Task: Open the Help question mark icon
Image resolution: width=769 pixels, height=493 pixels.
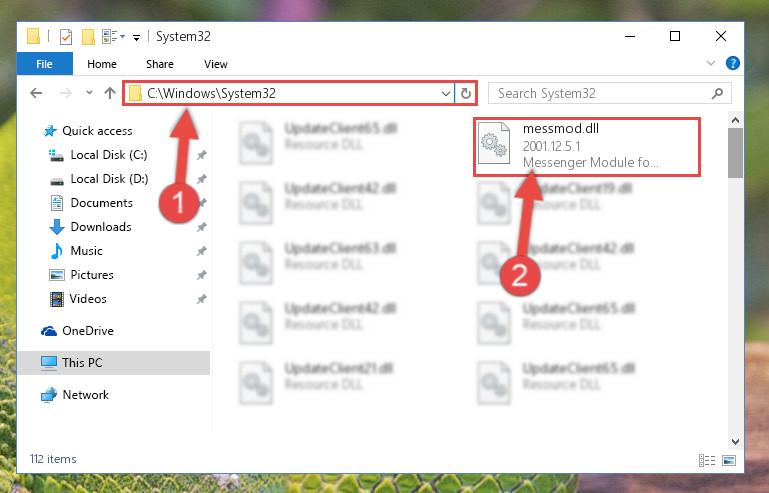Action: (732, 63)
